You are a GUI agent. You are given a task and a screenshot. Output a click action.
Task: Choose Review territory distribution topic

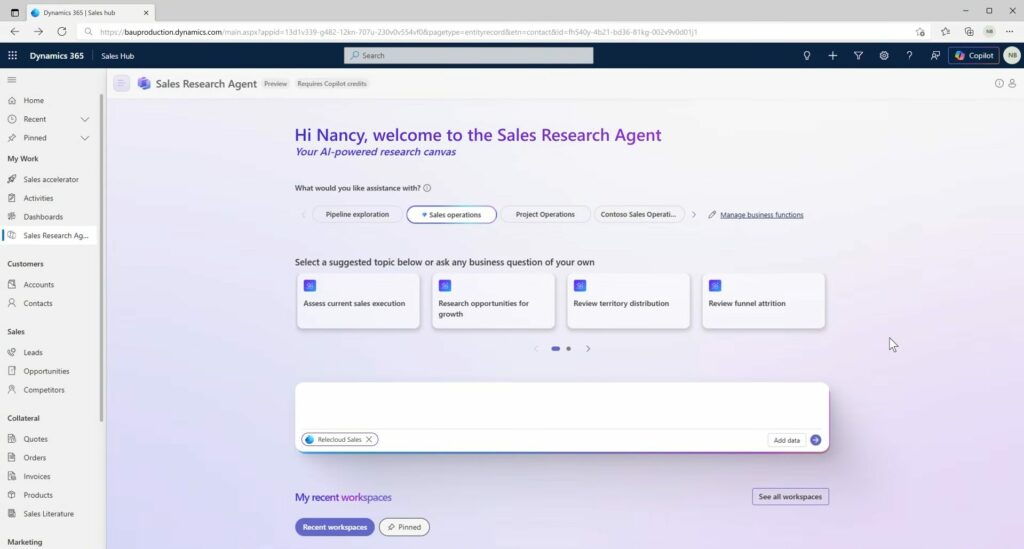(628, 301)
